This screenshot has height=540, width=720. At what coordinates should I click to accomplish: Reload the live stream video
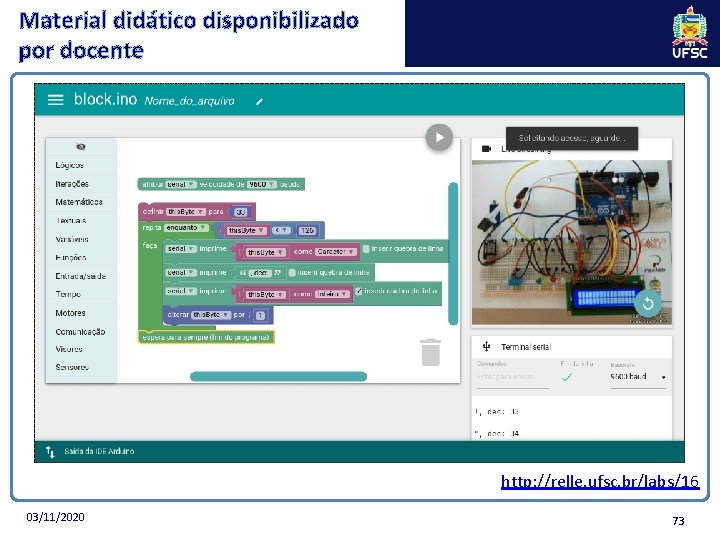coord(647,303)
